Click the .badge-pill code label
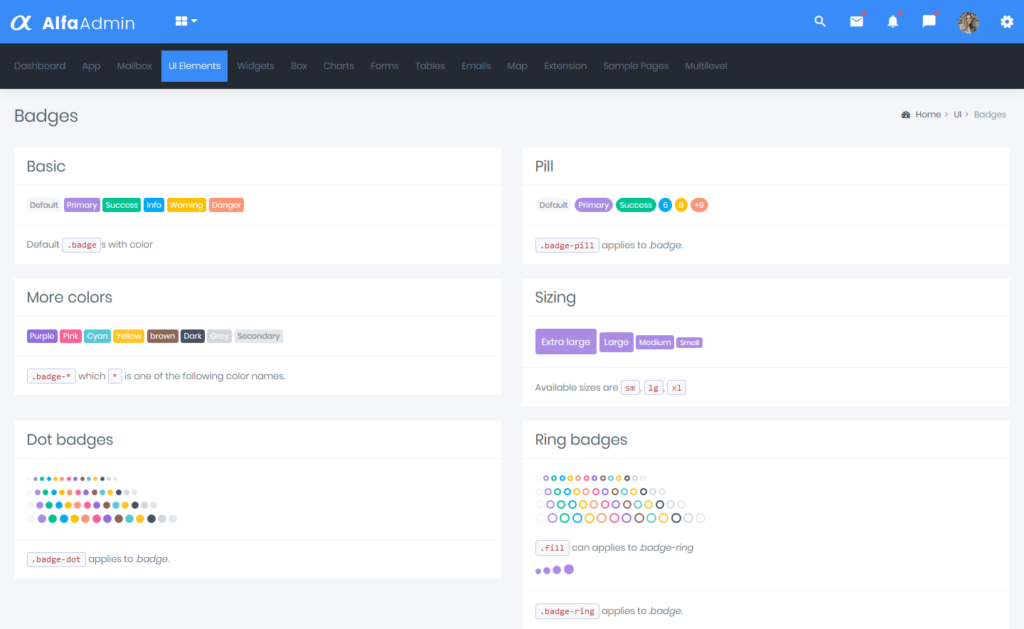This screenshot has height=629, width=1024. pyautogui.click(x=567, y=244)
